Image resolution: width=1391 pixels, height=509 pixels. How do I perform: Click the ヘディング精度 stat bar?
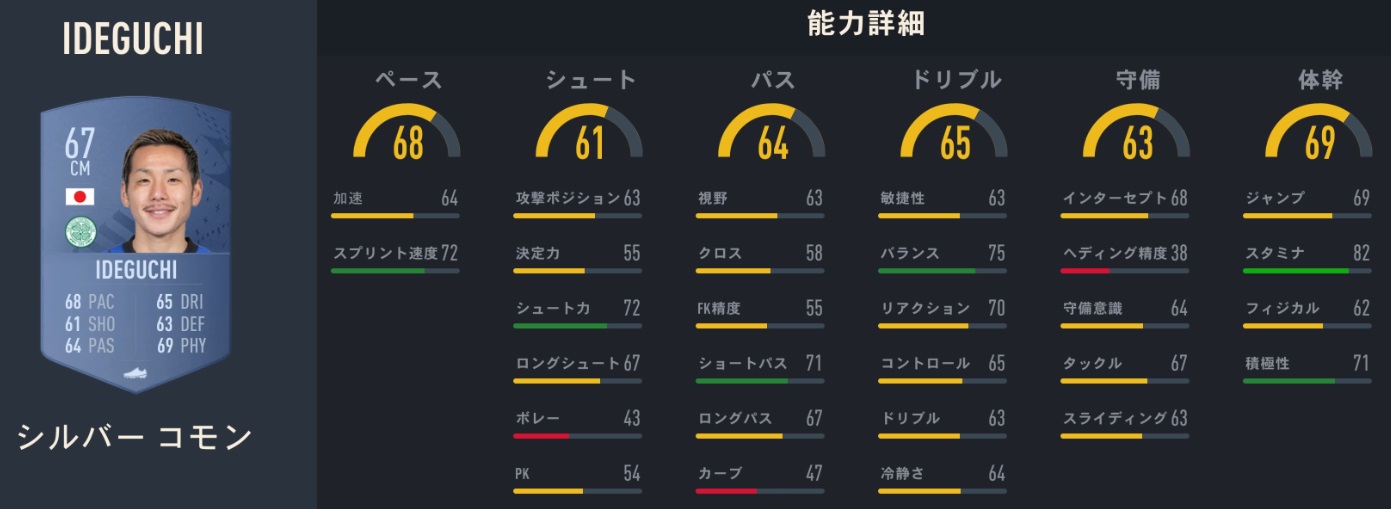point(1125,270)
